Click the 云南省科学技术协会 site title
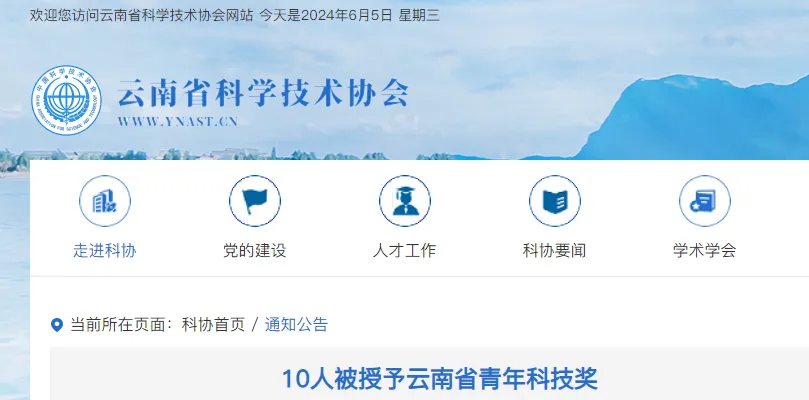Image resolution: width=809 pixels, height=400 pixels. (264, 93)
